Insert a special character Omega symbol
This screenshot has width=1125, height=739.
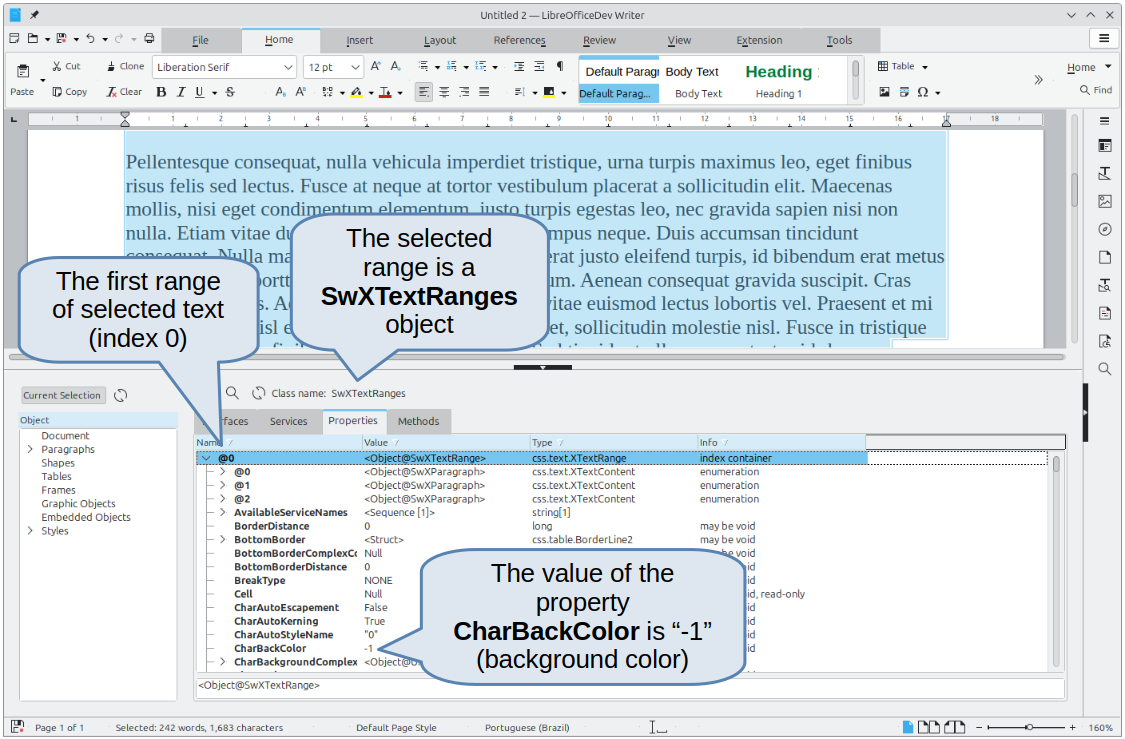tap(923, 91)
